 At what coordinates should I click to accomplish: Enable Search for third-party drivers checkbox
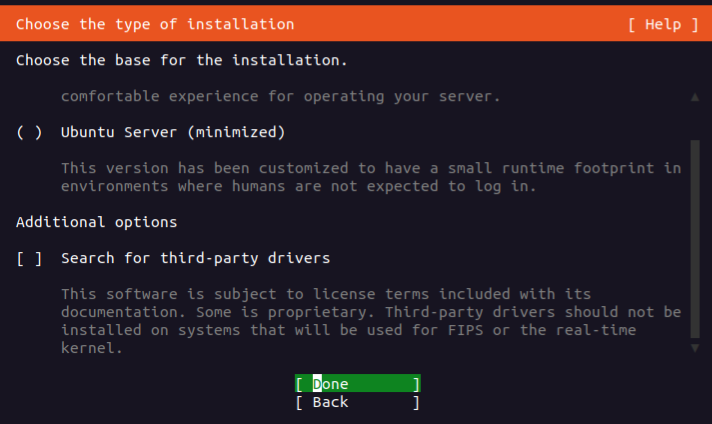30,258
